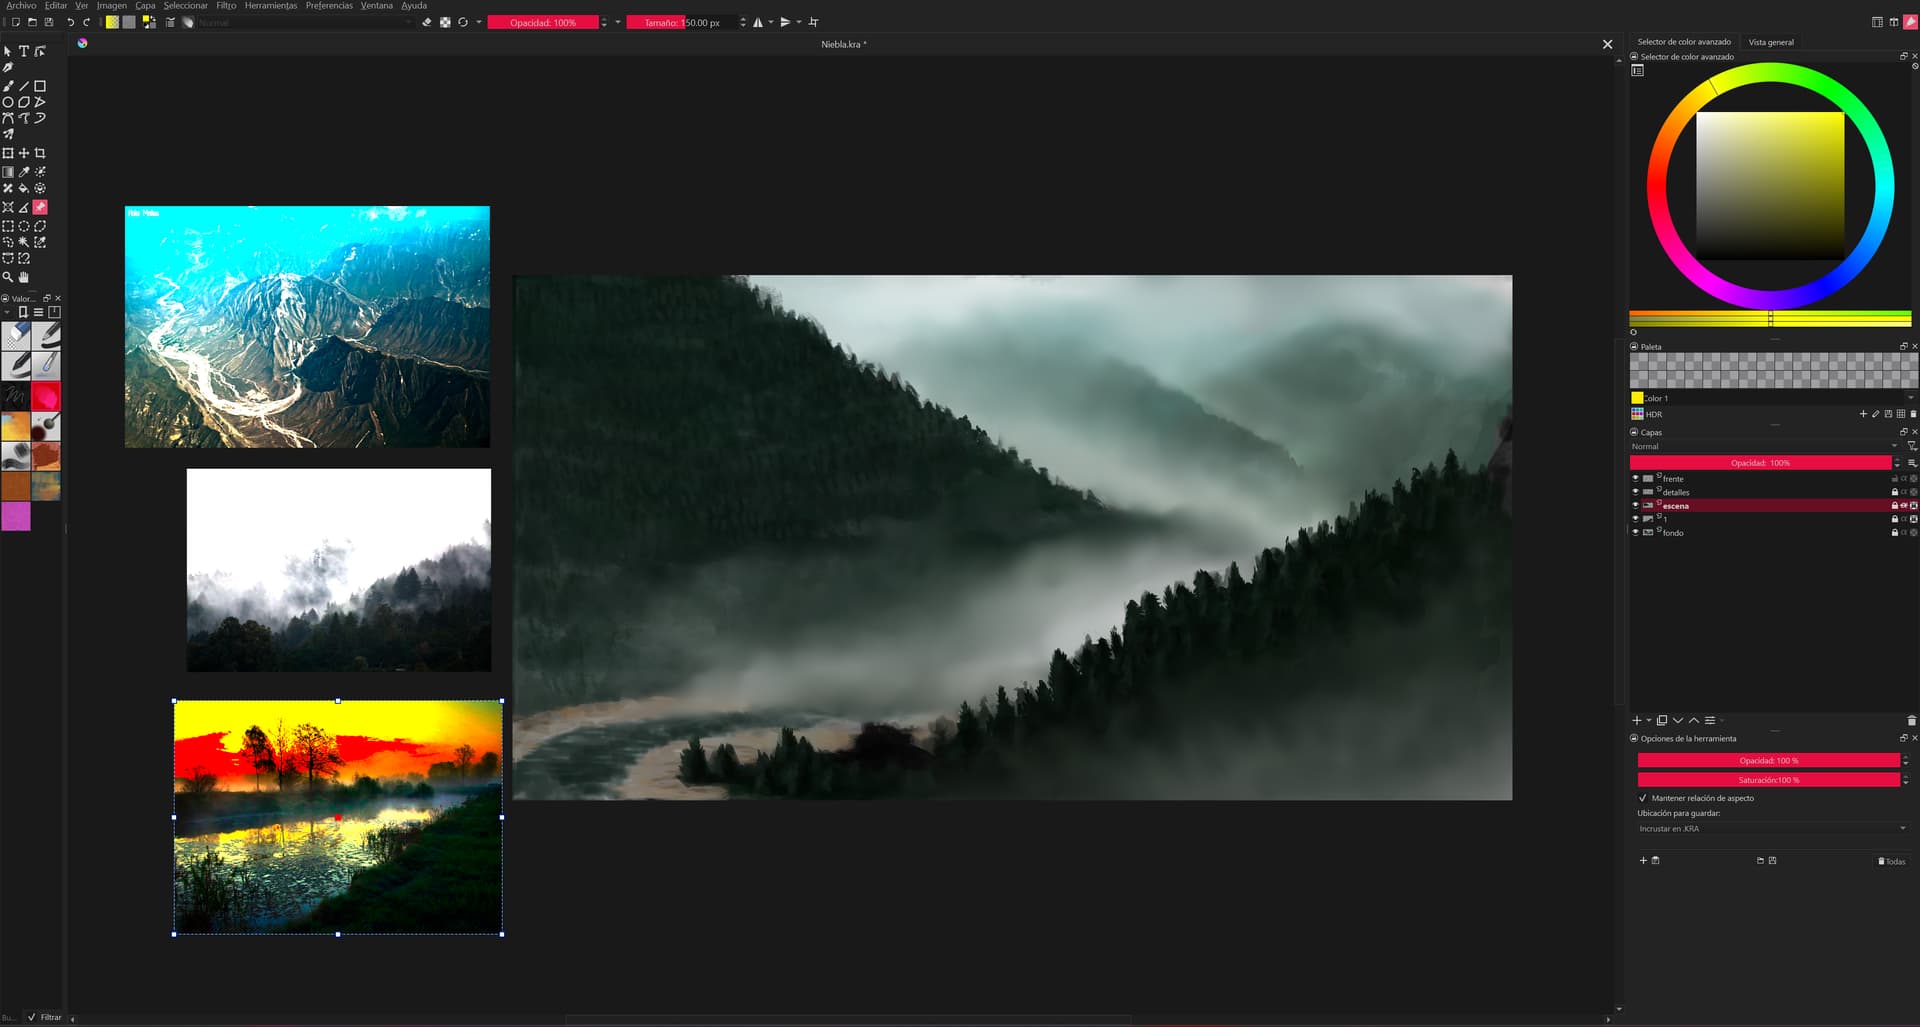Click the Todas delete button

pyautogui.click(x=1891, y=861)
